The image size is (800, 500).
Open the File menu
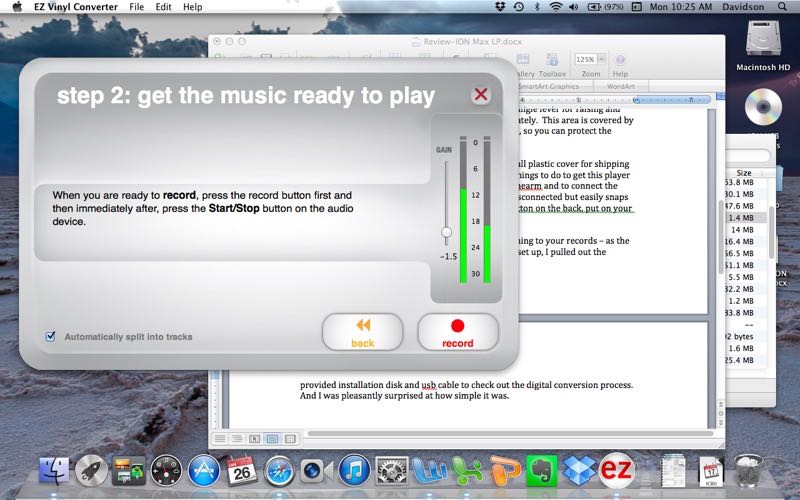coord(136,7)
